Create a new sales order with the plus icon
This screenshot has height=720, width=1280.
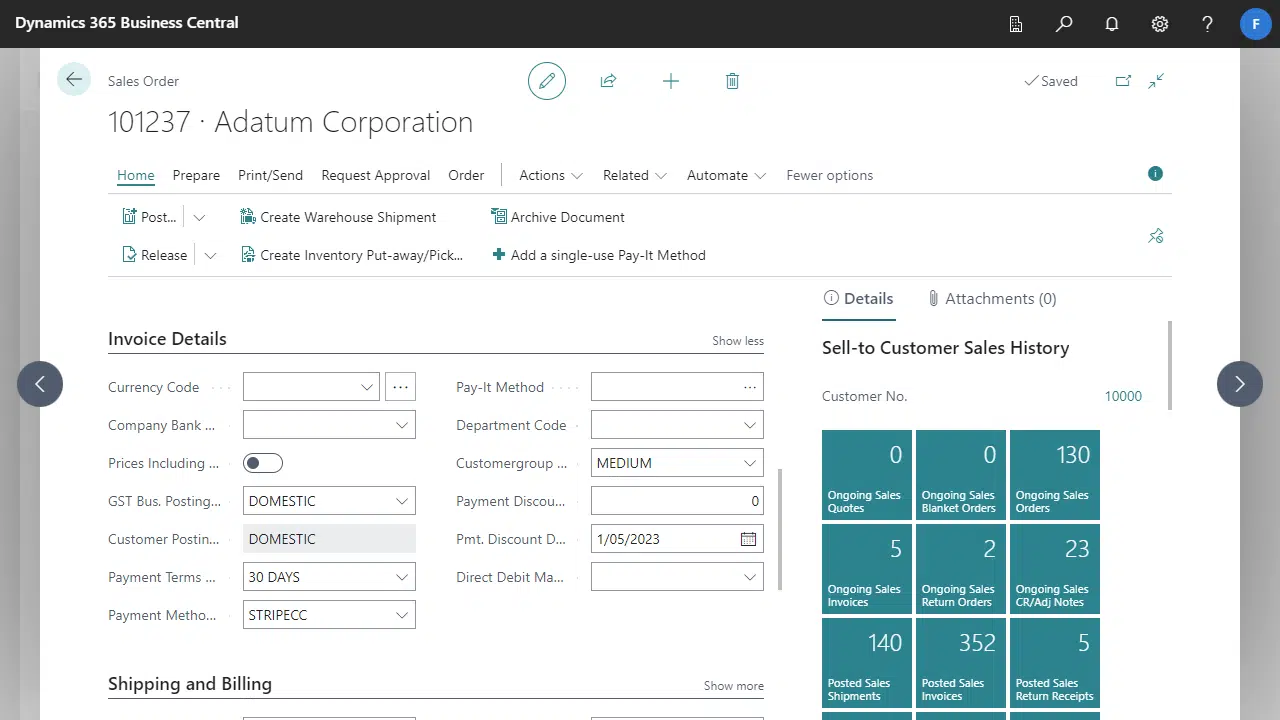(670, 81)
